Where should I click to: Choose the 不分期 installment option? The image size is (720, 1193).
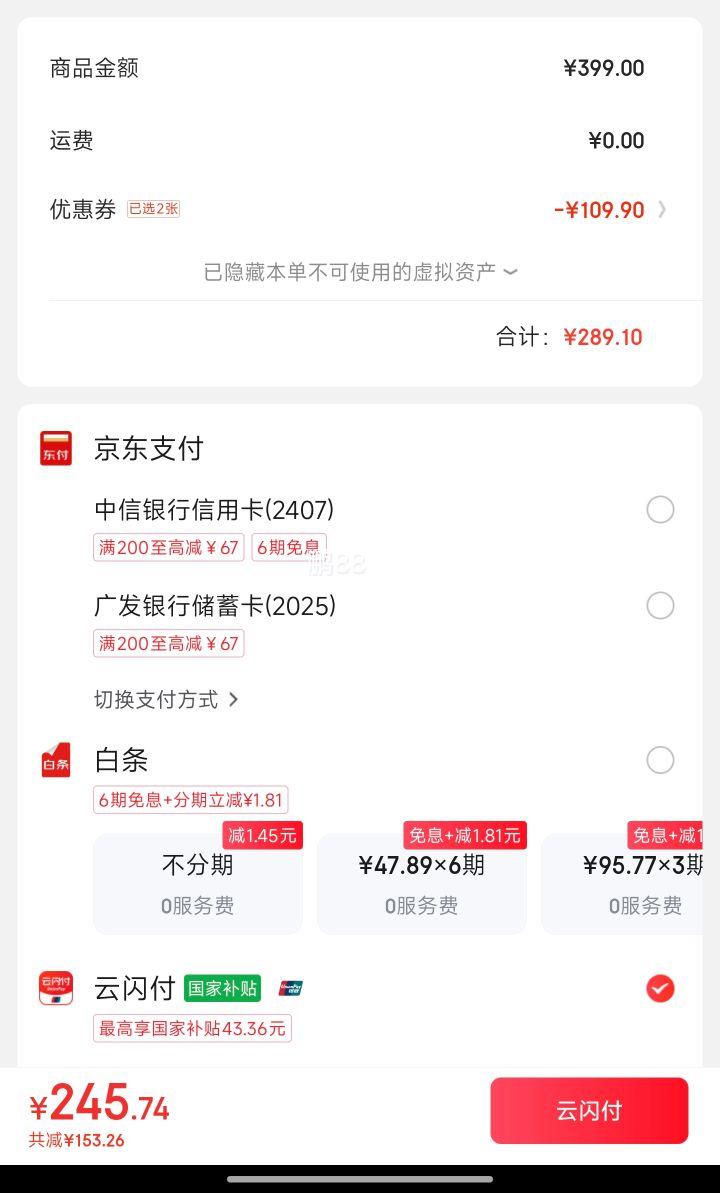[x=198, y=883]
